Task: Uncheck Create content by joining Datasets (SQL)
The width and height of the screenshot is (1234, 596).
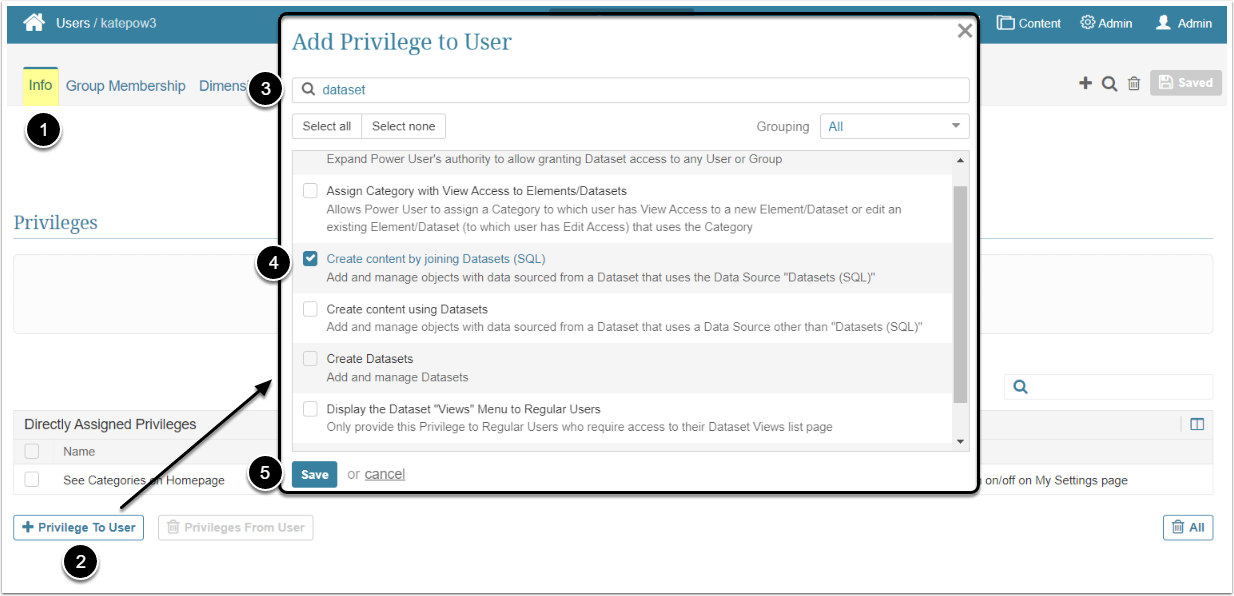Action: 310,259
